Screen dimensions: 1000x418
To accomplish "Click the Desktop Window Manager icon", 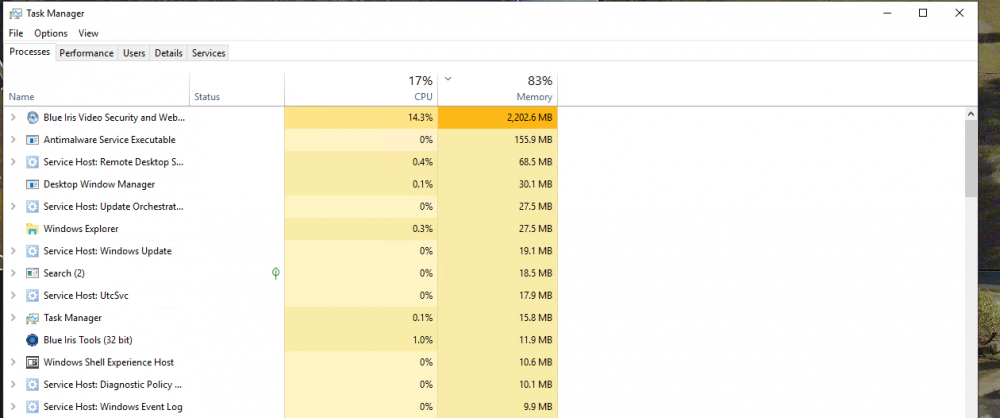I will [33, 184].
